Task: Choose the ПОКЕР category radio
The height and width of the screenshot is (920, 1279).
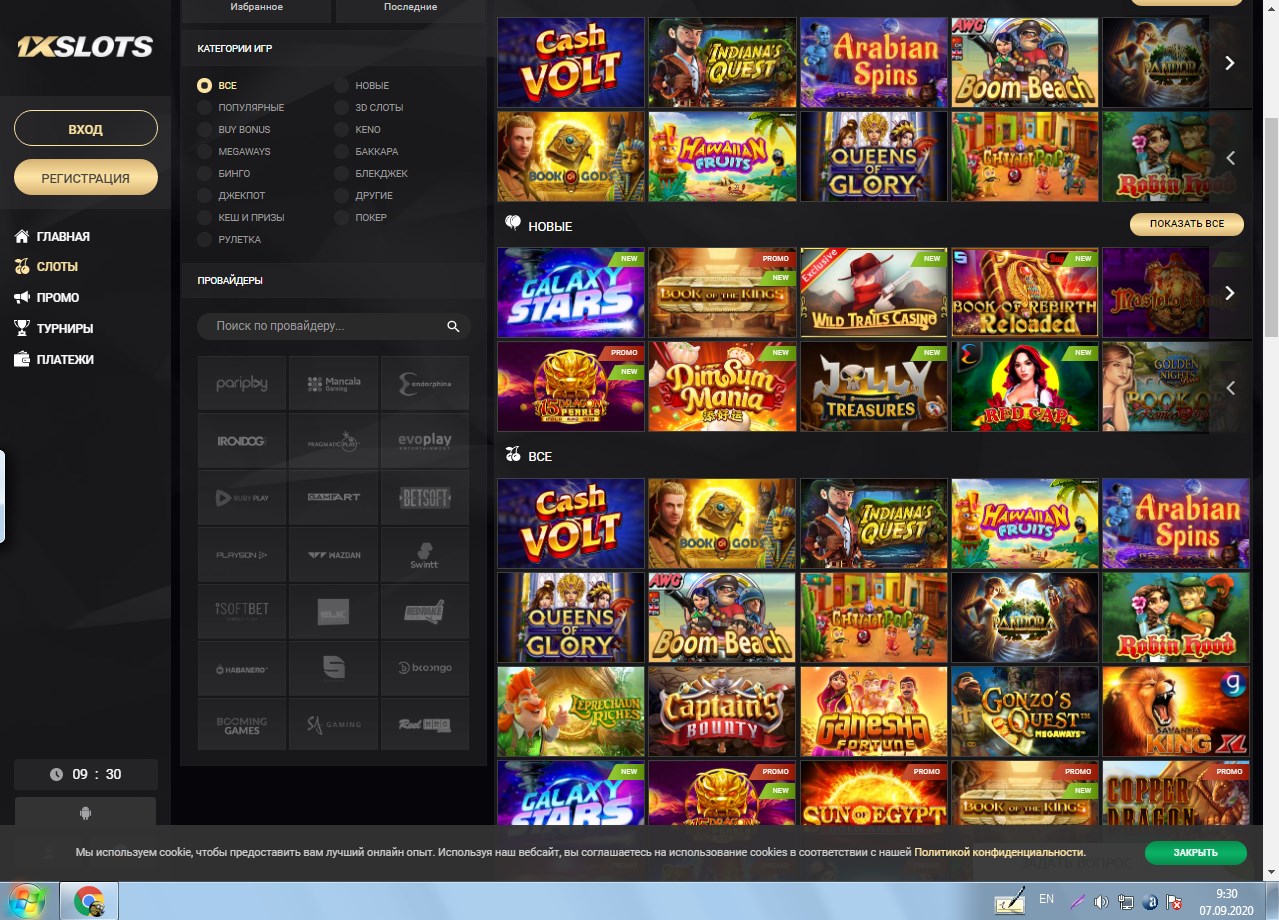Action: point(341,218)
